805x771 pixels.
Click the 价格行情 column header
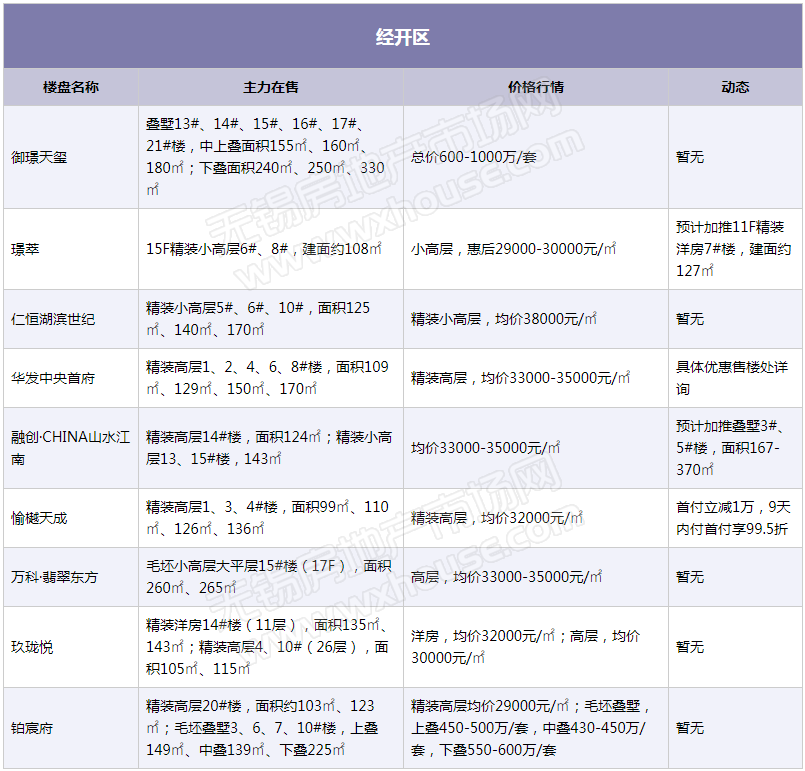click(535, 87)
